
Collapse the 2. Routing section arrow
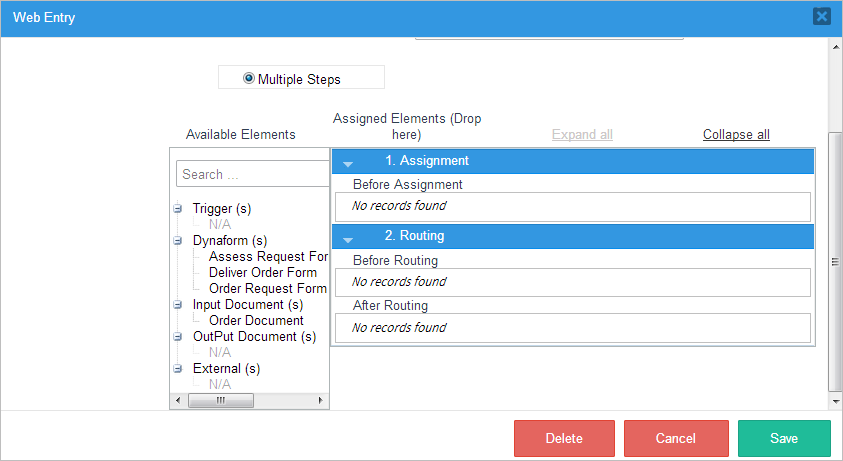point(349,238)
